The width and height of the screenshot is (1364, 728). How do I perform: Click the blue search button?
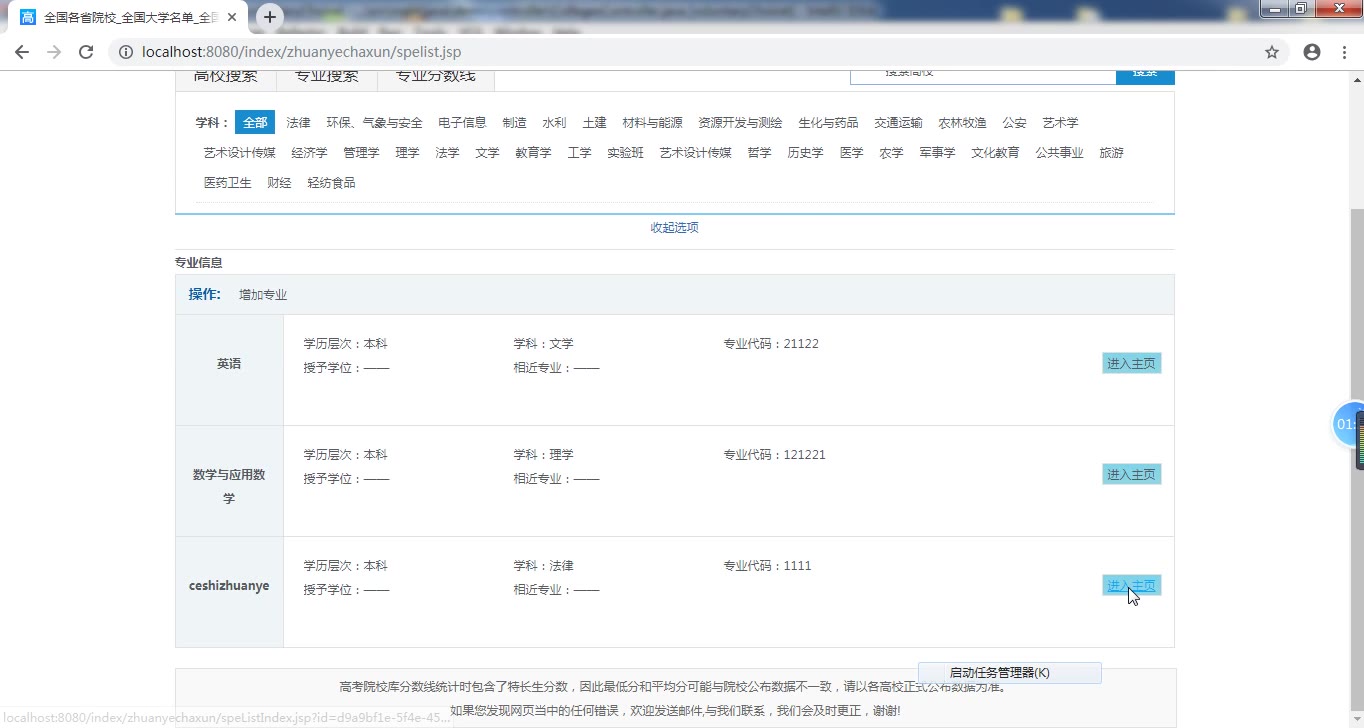click(x=1145, y=75)
